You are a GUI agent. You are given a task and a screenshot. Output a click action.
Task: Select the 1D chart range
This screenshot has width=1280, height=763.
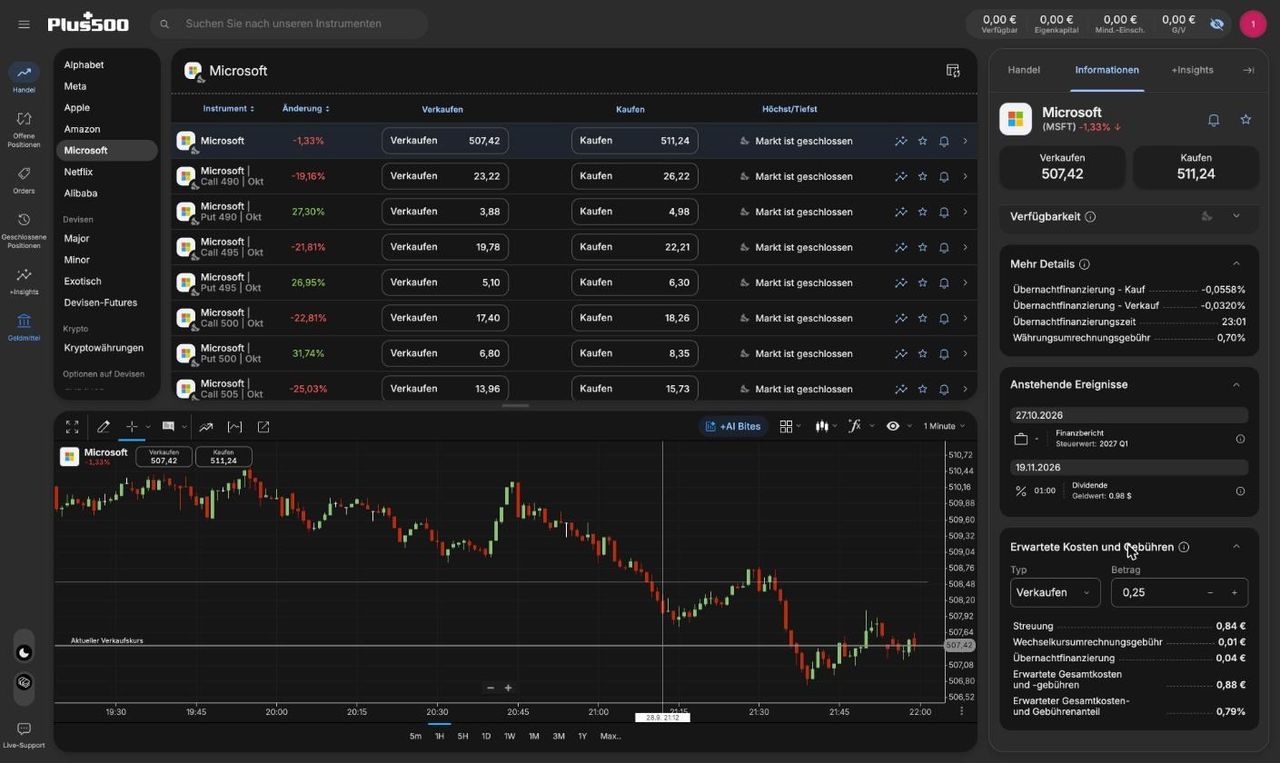(486, 736)
